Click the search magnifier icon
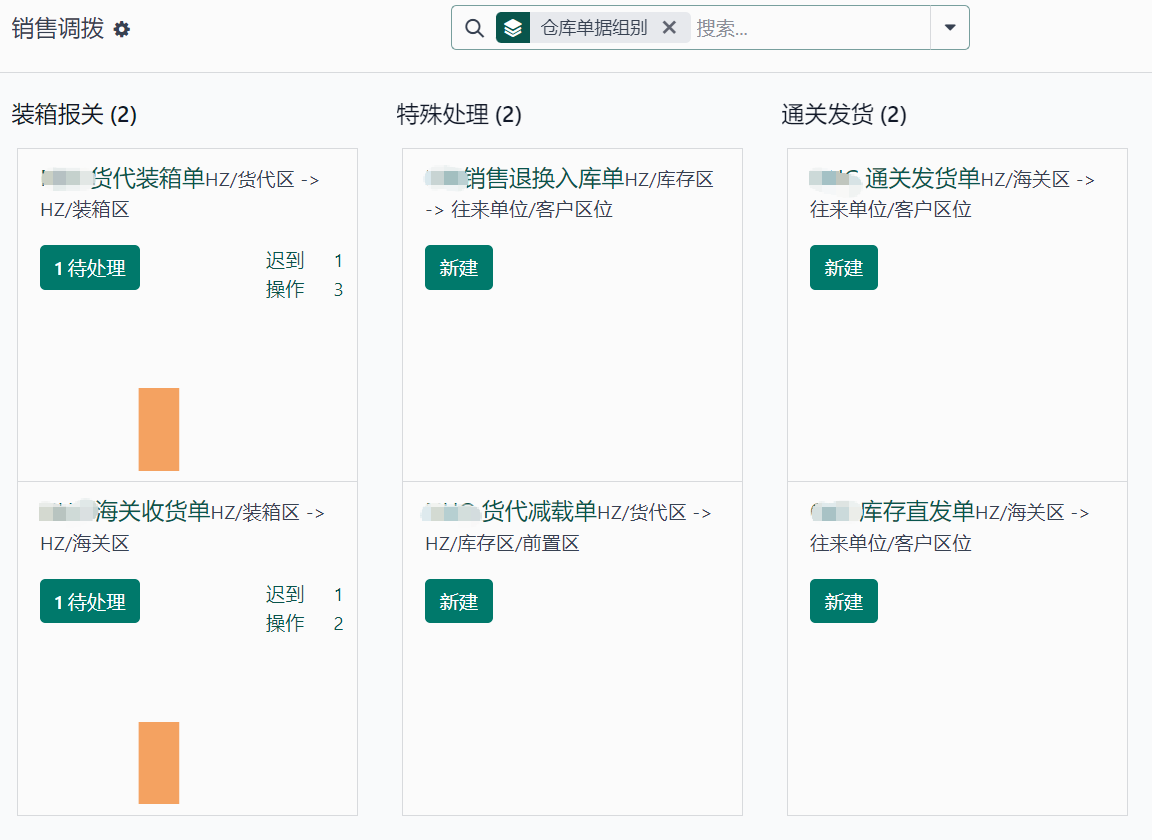 pyautogui.click(x=474, y=27)
